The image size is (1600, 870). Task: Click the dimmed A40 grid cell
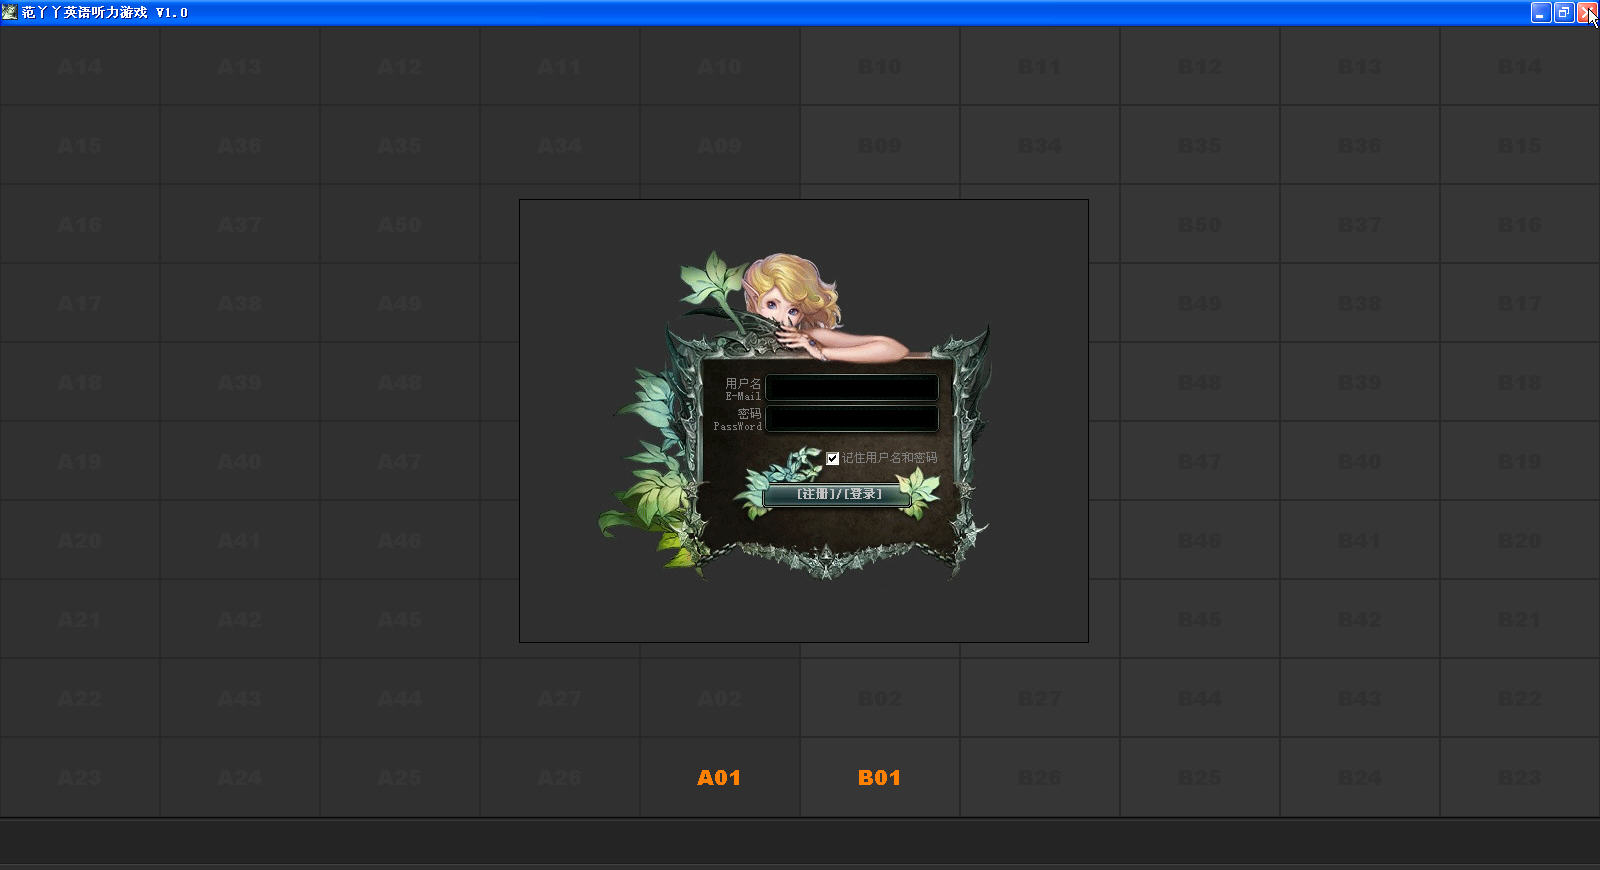(240, 461)
